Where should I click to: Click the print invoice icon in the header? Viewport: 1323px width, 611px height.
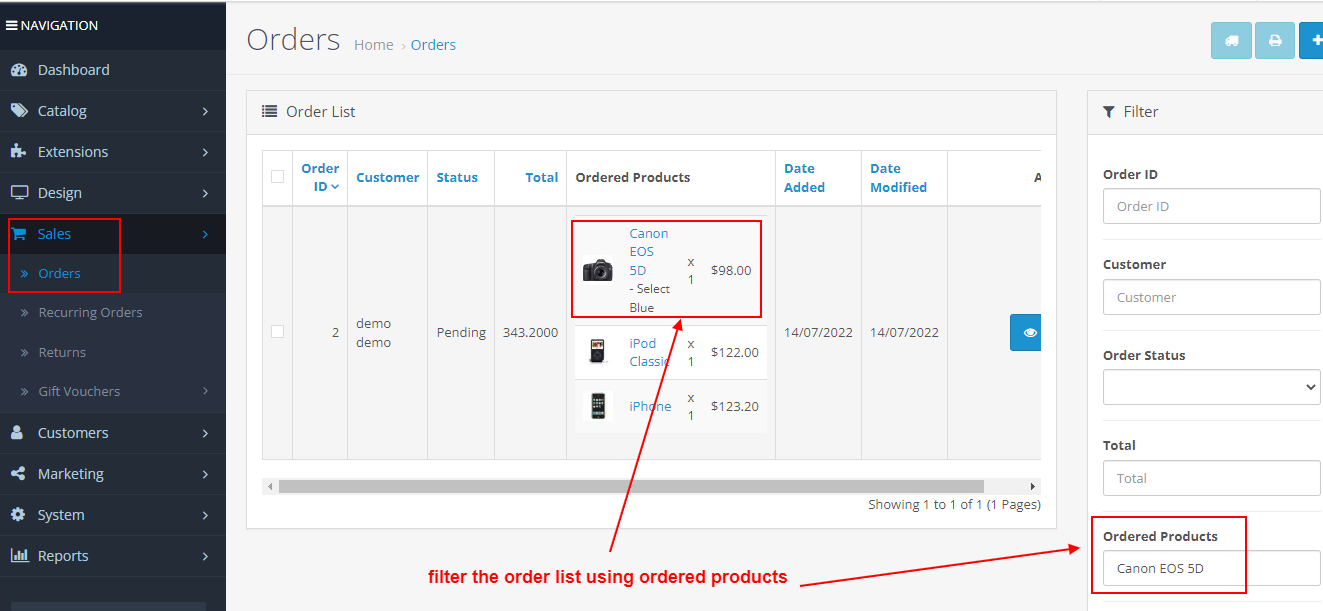pyautogui.click(x=1274, y=40)
